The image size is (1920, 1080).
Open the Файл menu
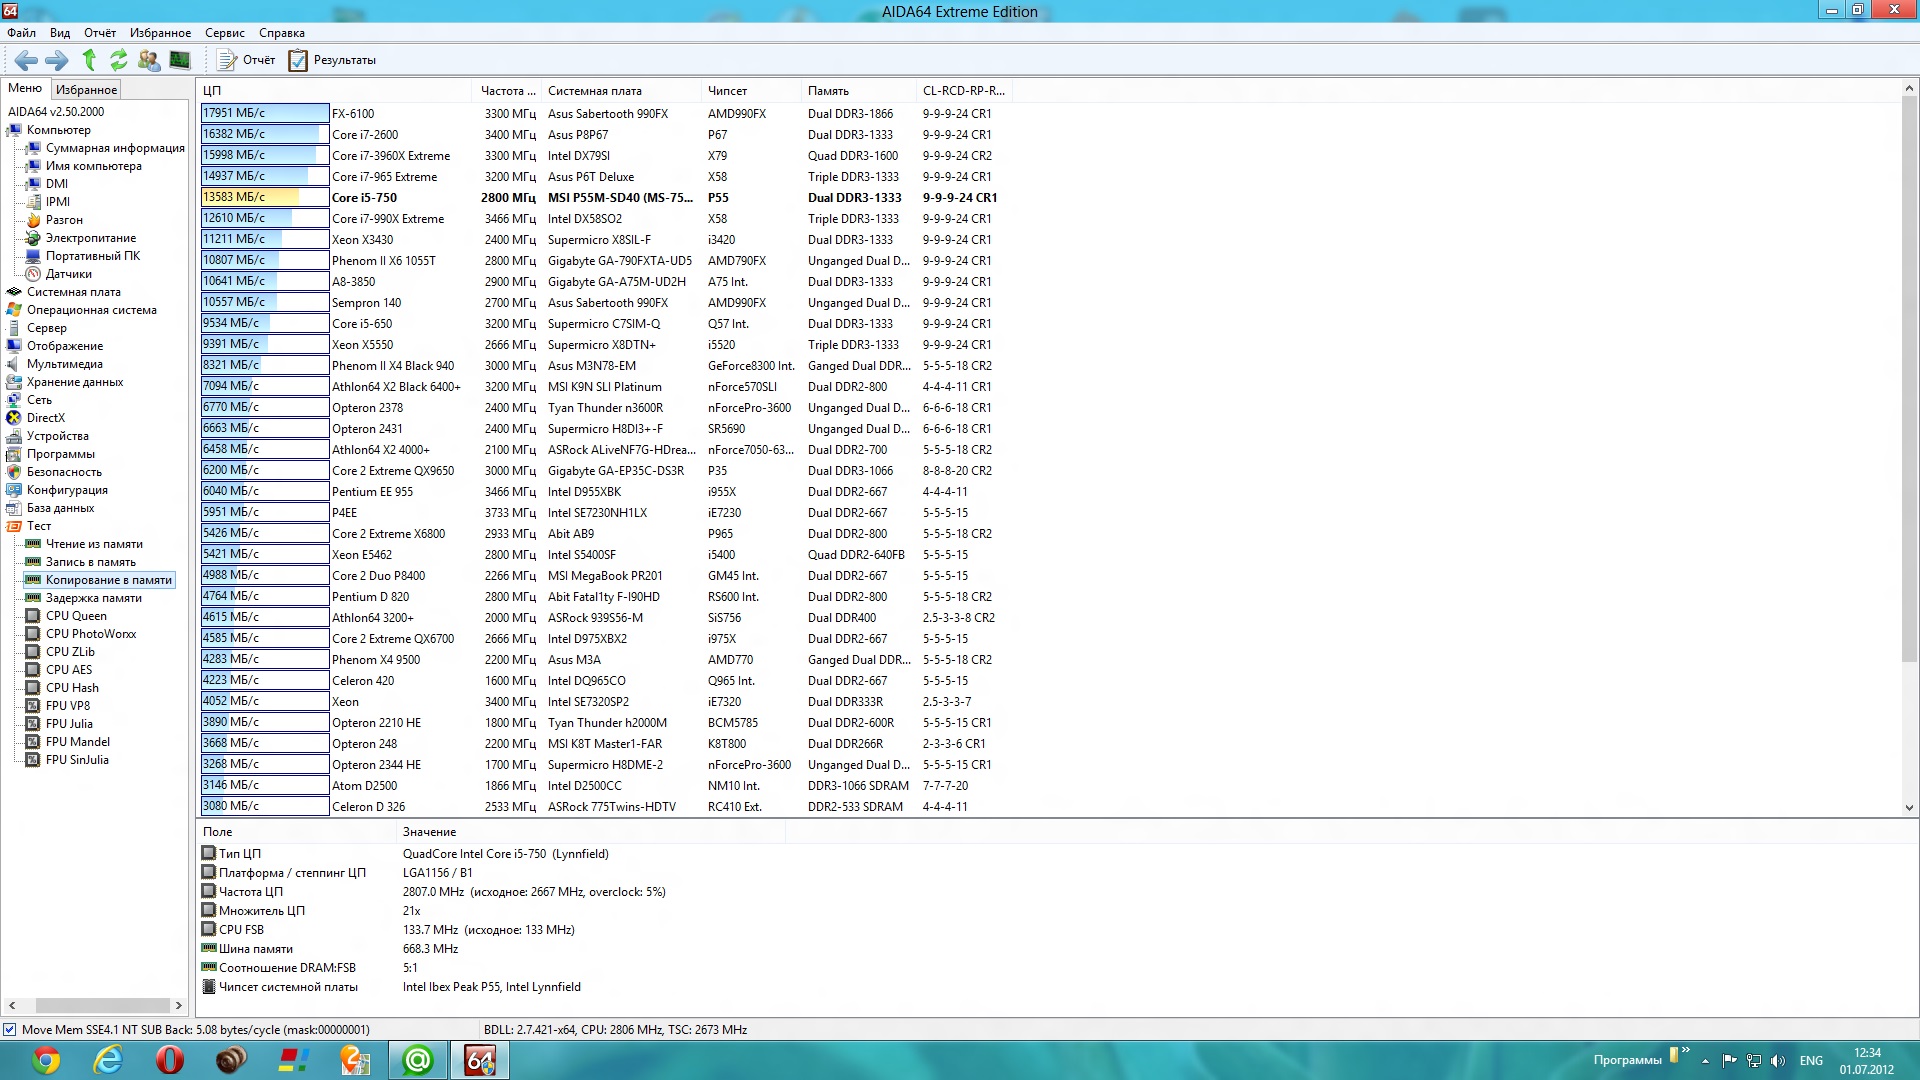point(21,33)
